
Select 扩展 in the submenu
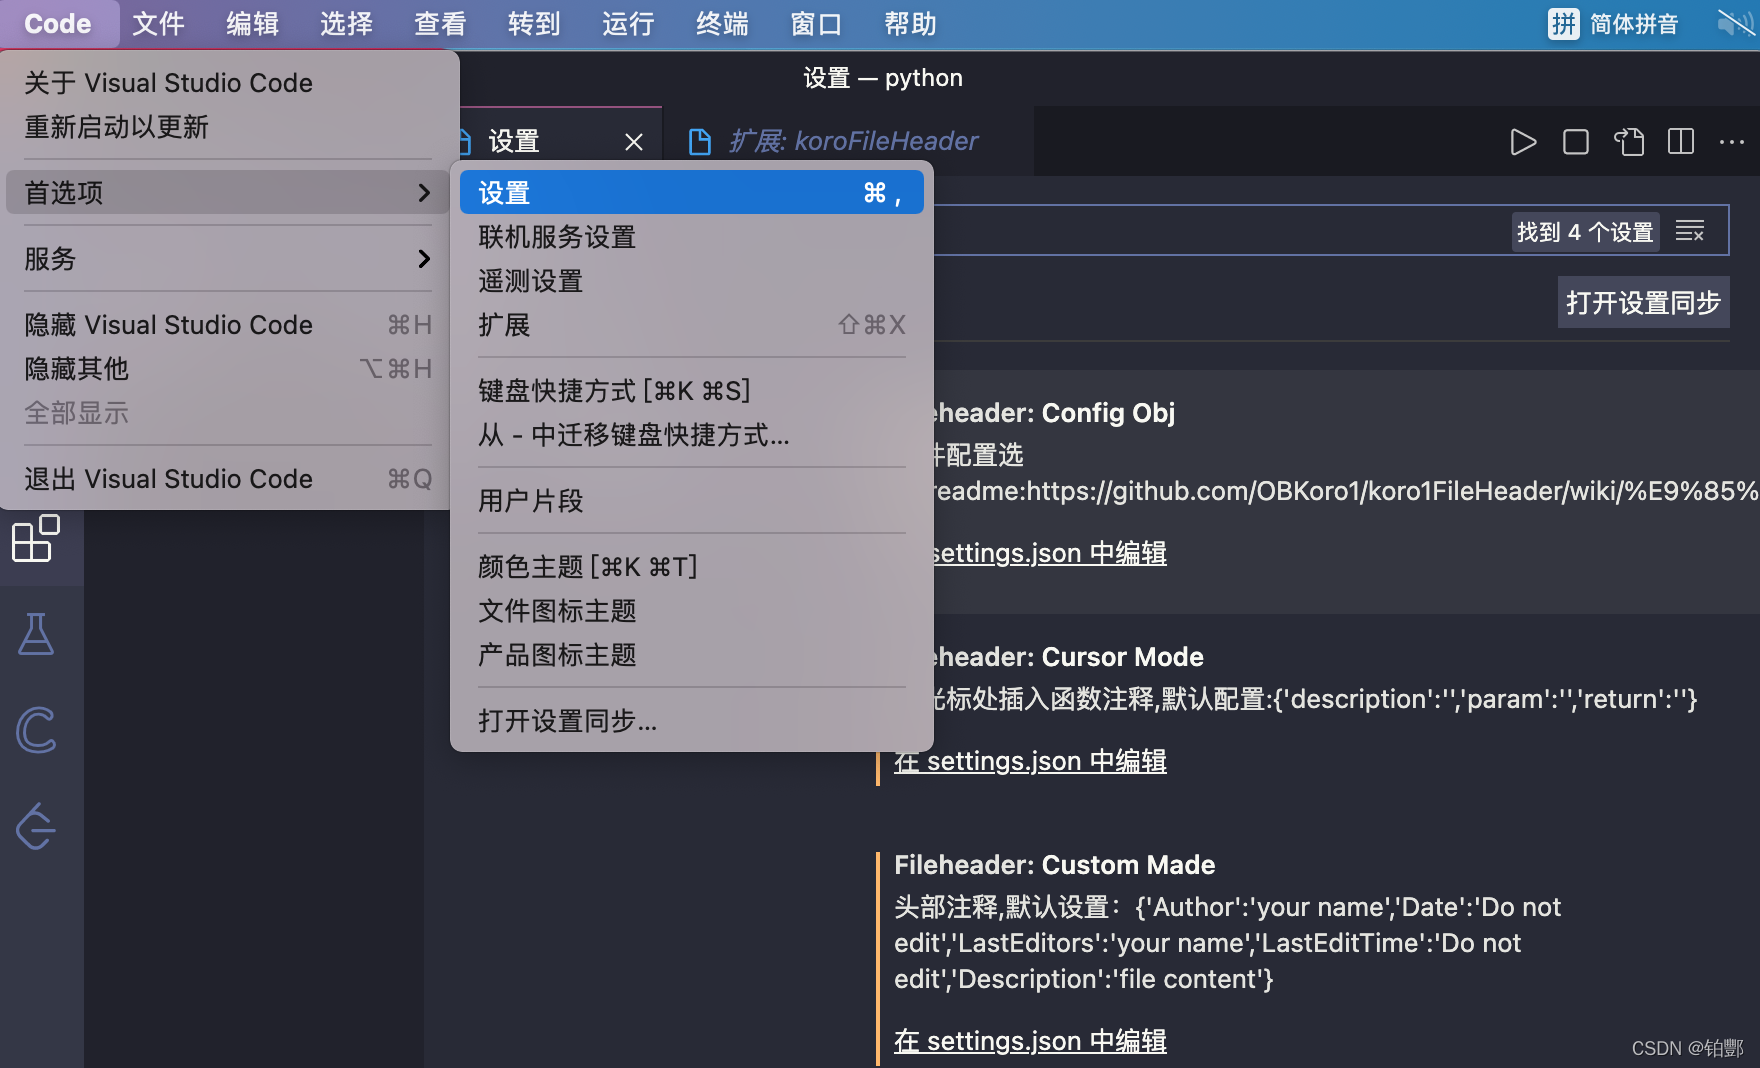[692, 324]
